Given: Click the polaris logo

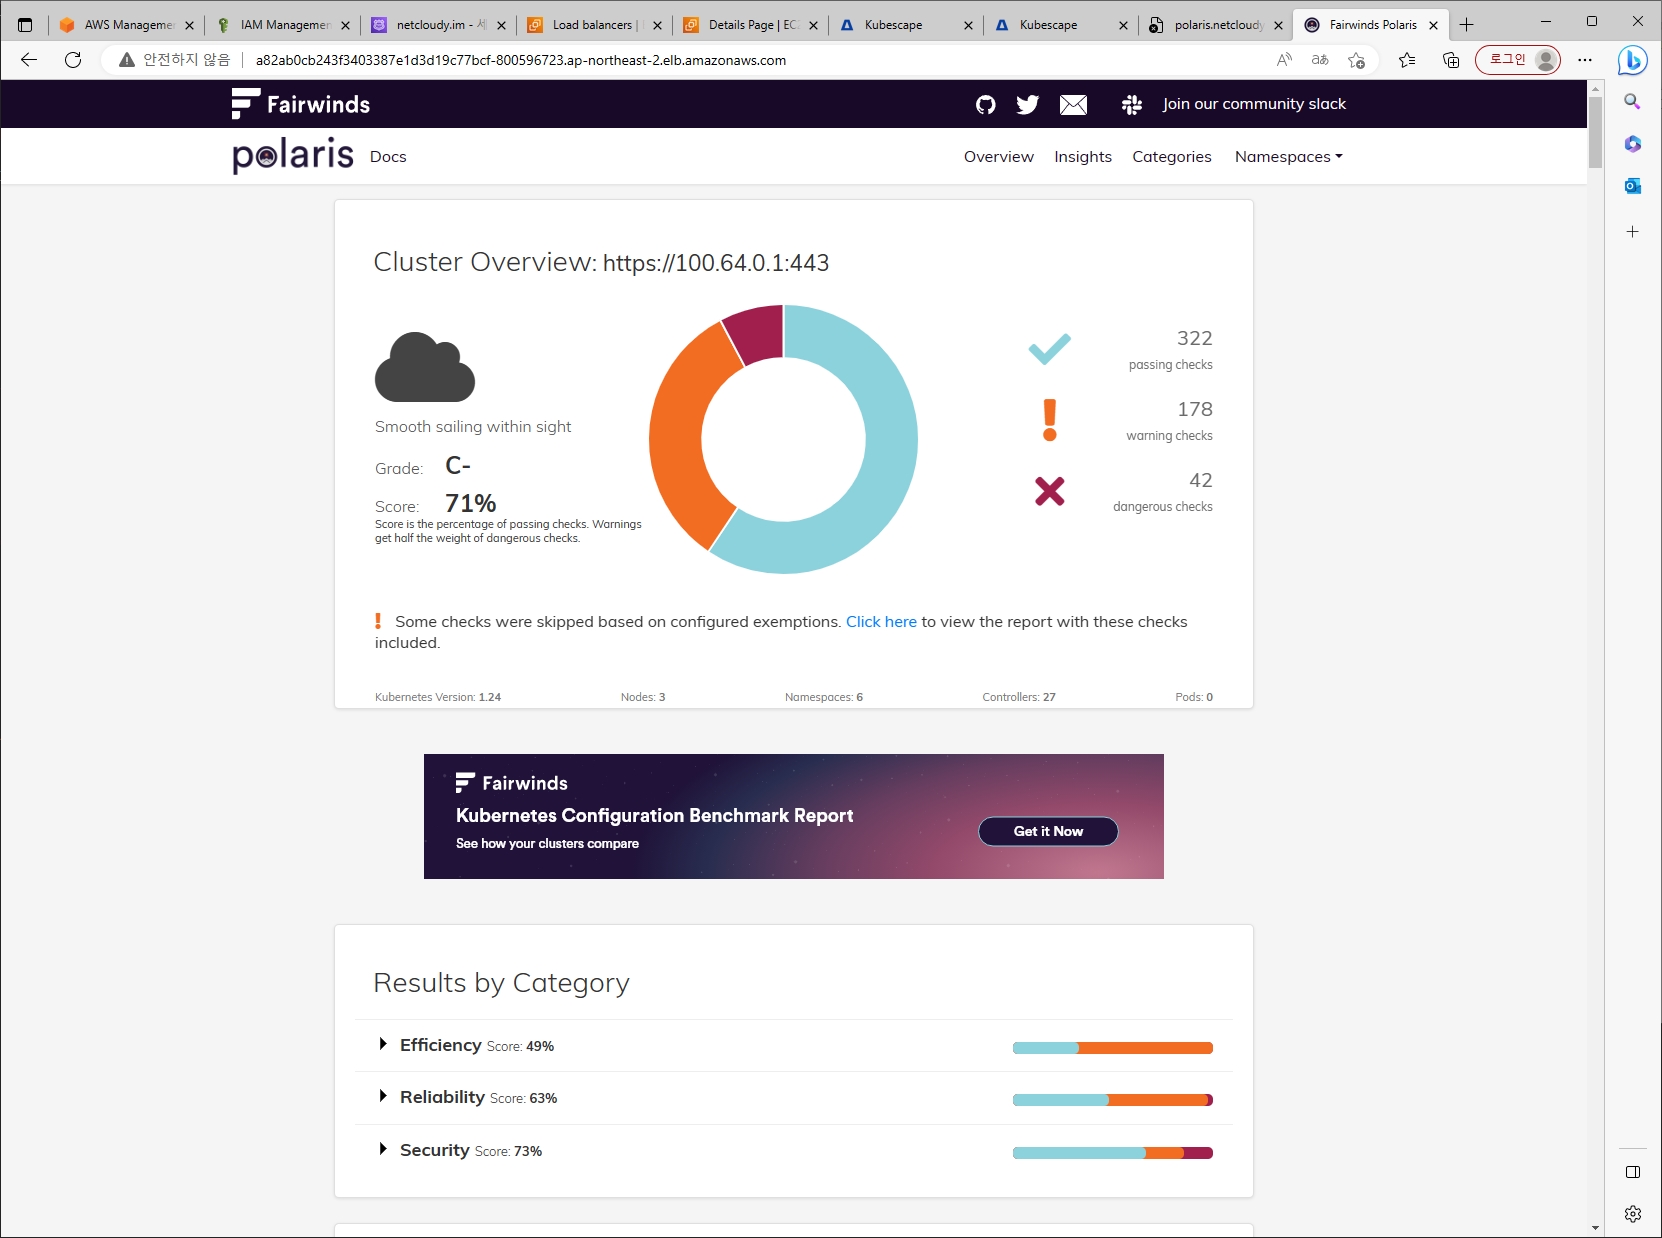Looking at the screenshot, I should pyautogui.click(x=293, y=155).
